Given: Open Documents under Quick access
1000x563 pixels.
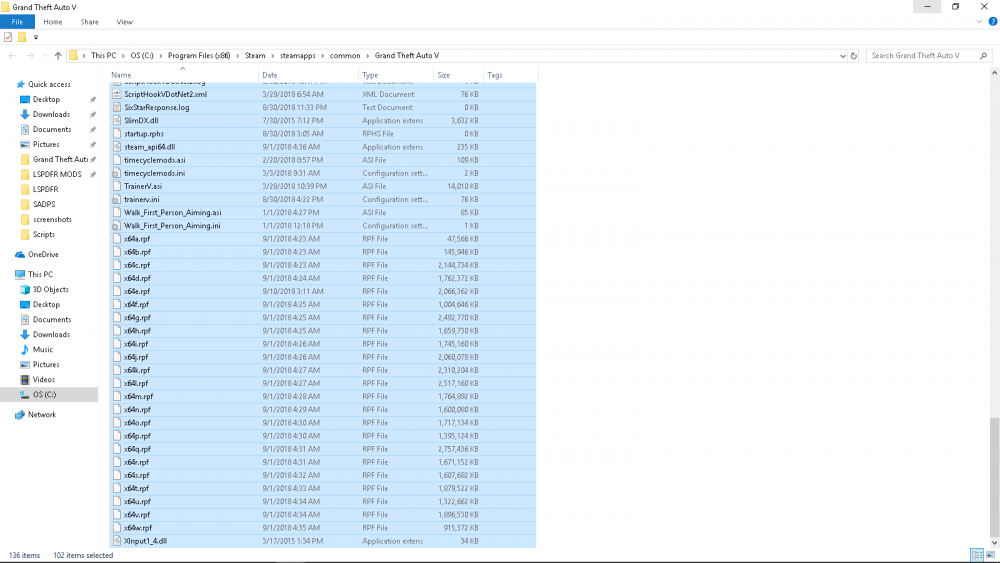Looking at the screenshot, I should 52,129.
